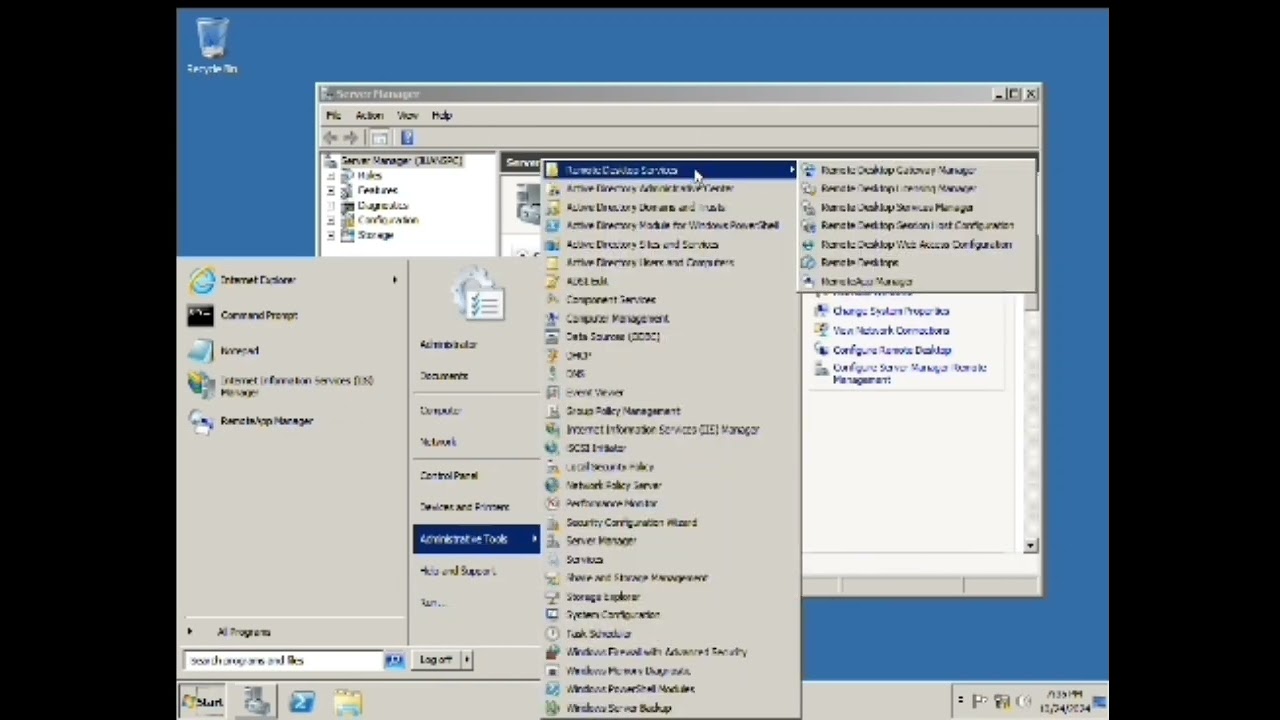
Task: Open Task Scheduler clock icon
Action: click(553, 633)
